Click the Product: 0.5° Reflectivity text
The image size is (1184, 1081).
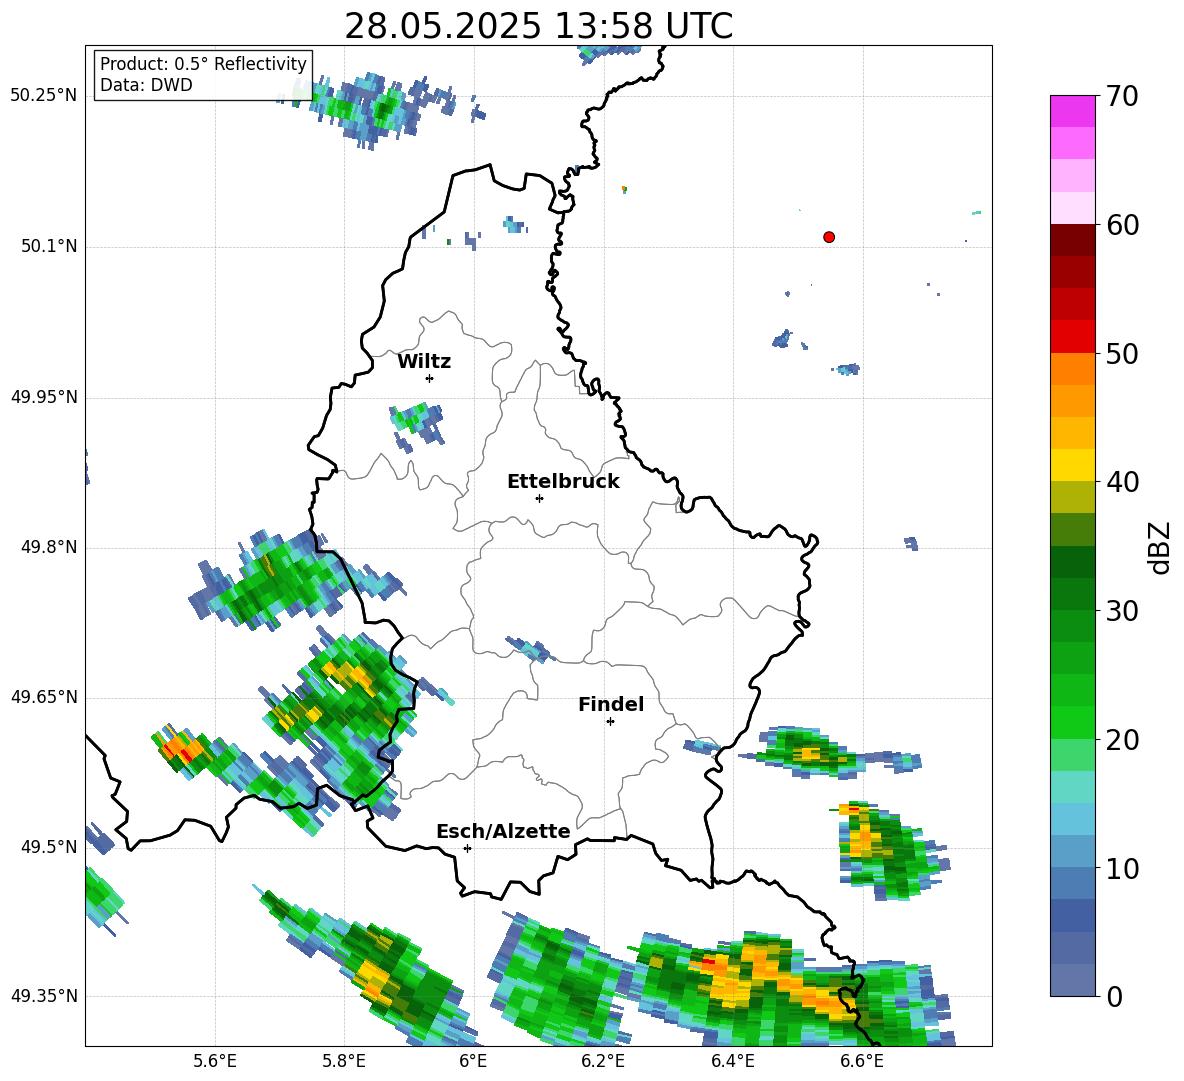tap(203, 64)
